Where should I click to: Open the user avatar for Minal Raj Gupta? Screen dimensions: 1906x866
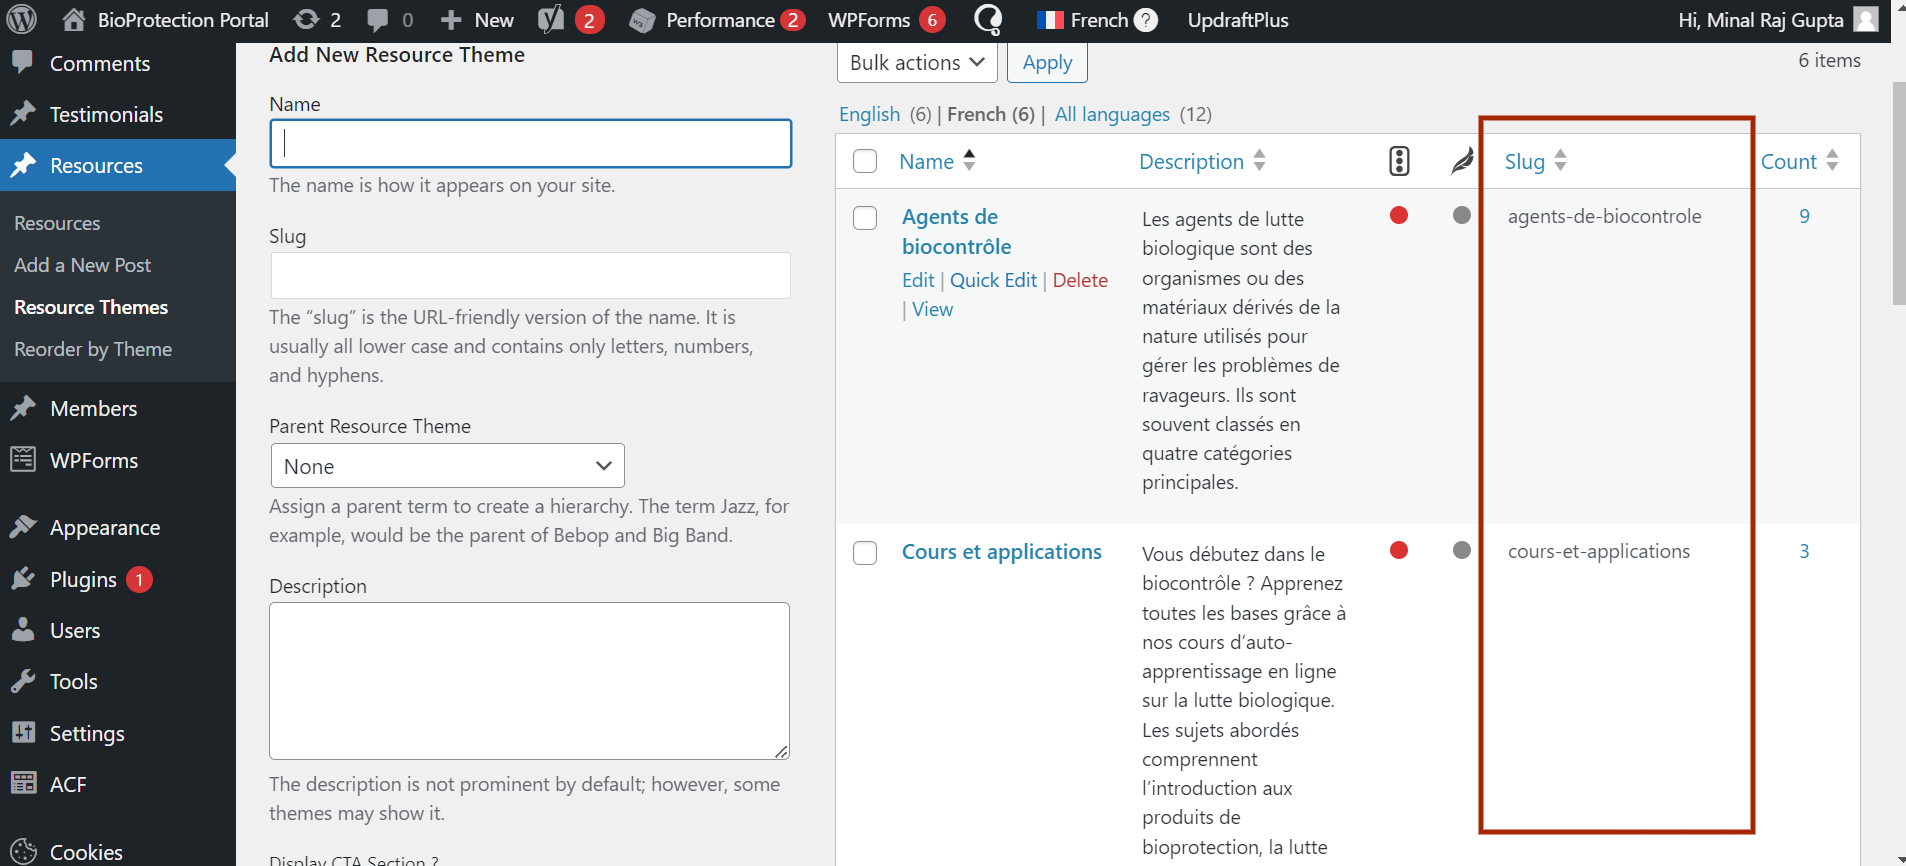click(x=1865, y=19)
